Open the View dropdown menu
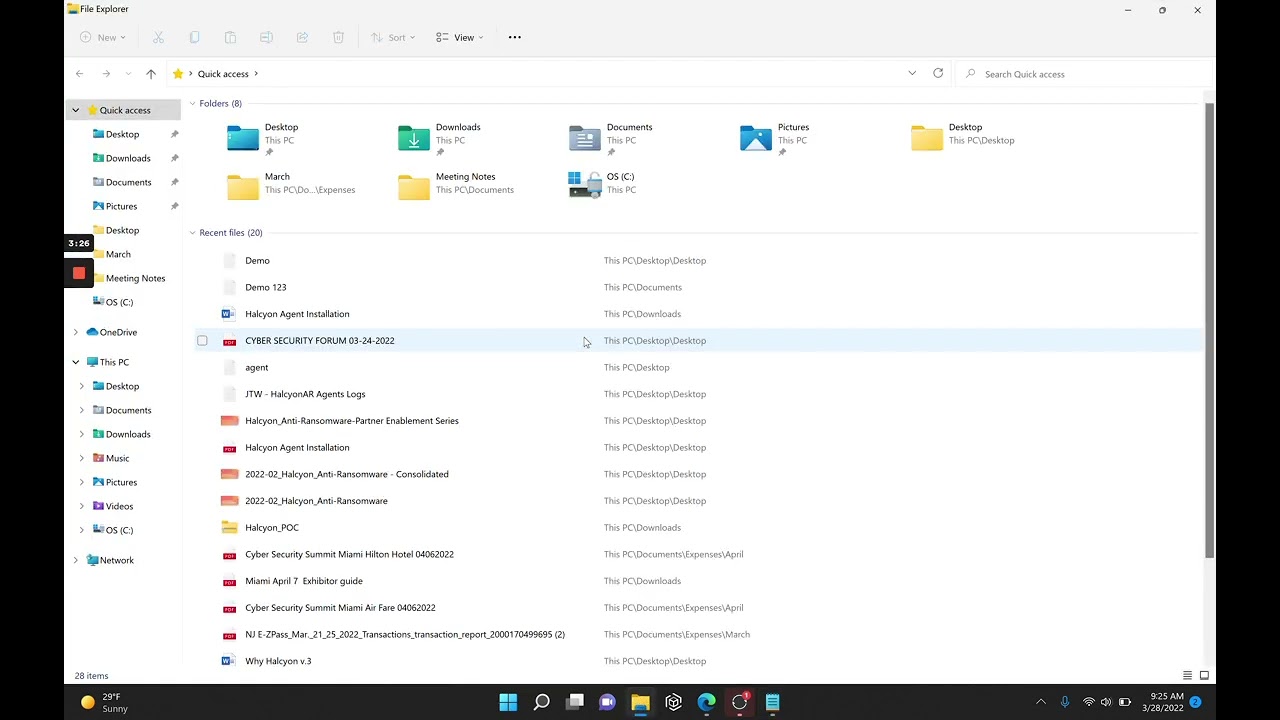Image resolution: width=1280 pixels, height=720 pixels. (x=460, y=37)
